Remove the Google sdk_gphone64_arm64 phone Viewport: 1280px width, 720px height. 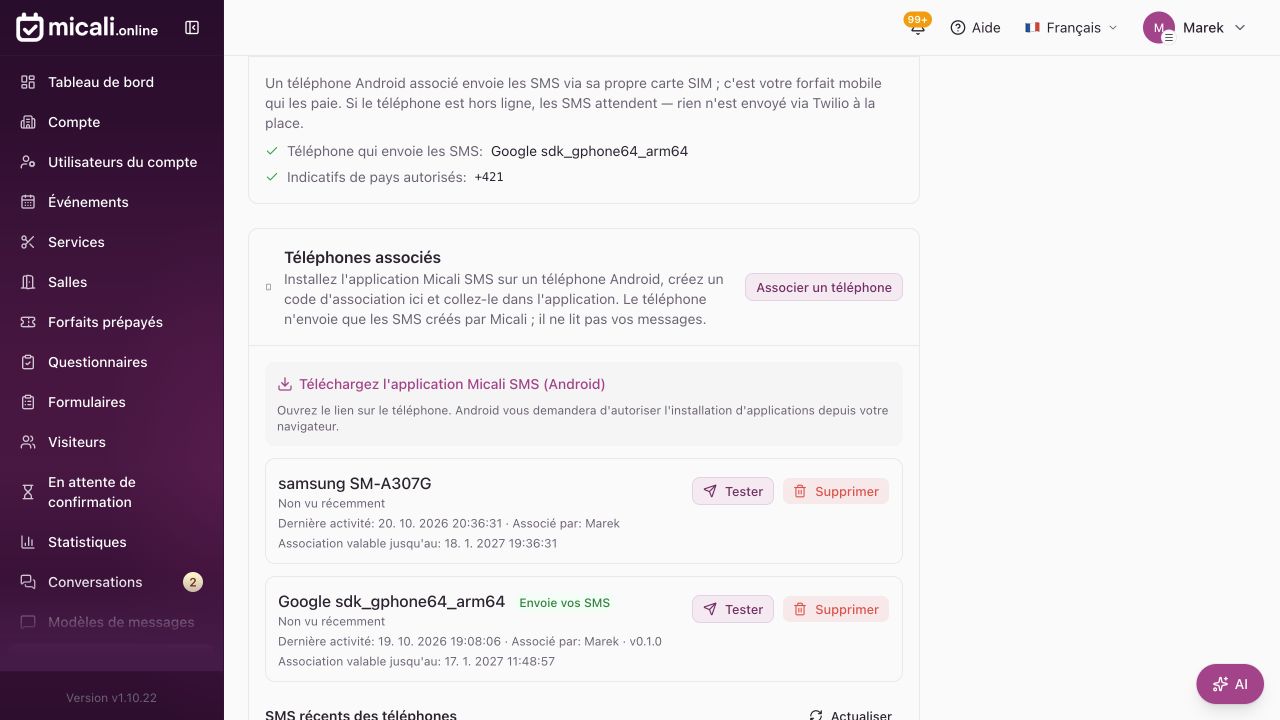point(836,609)
